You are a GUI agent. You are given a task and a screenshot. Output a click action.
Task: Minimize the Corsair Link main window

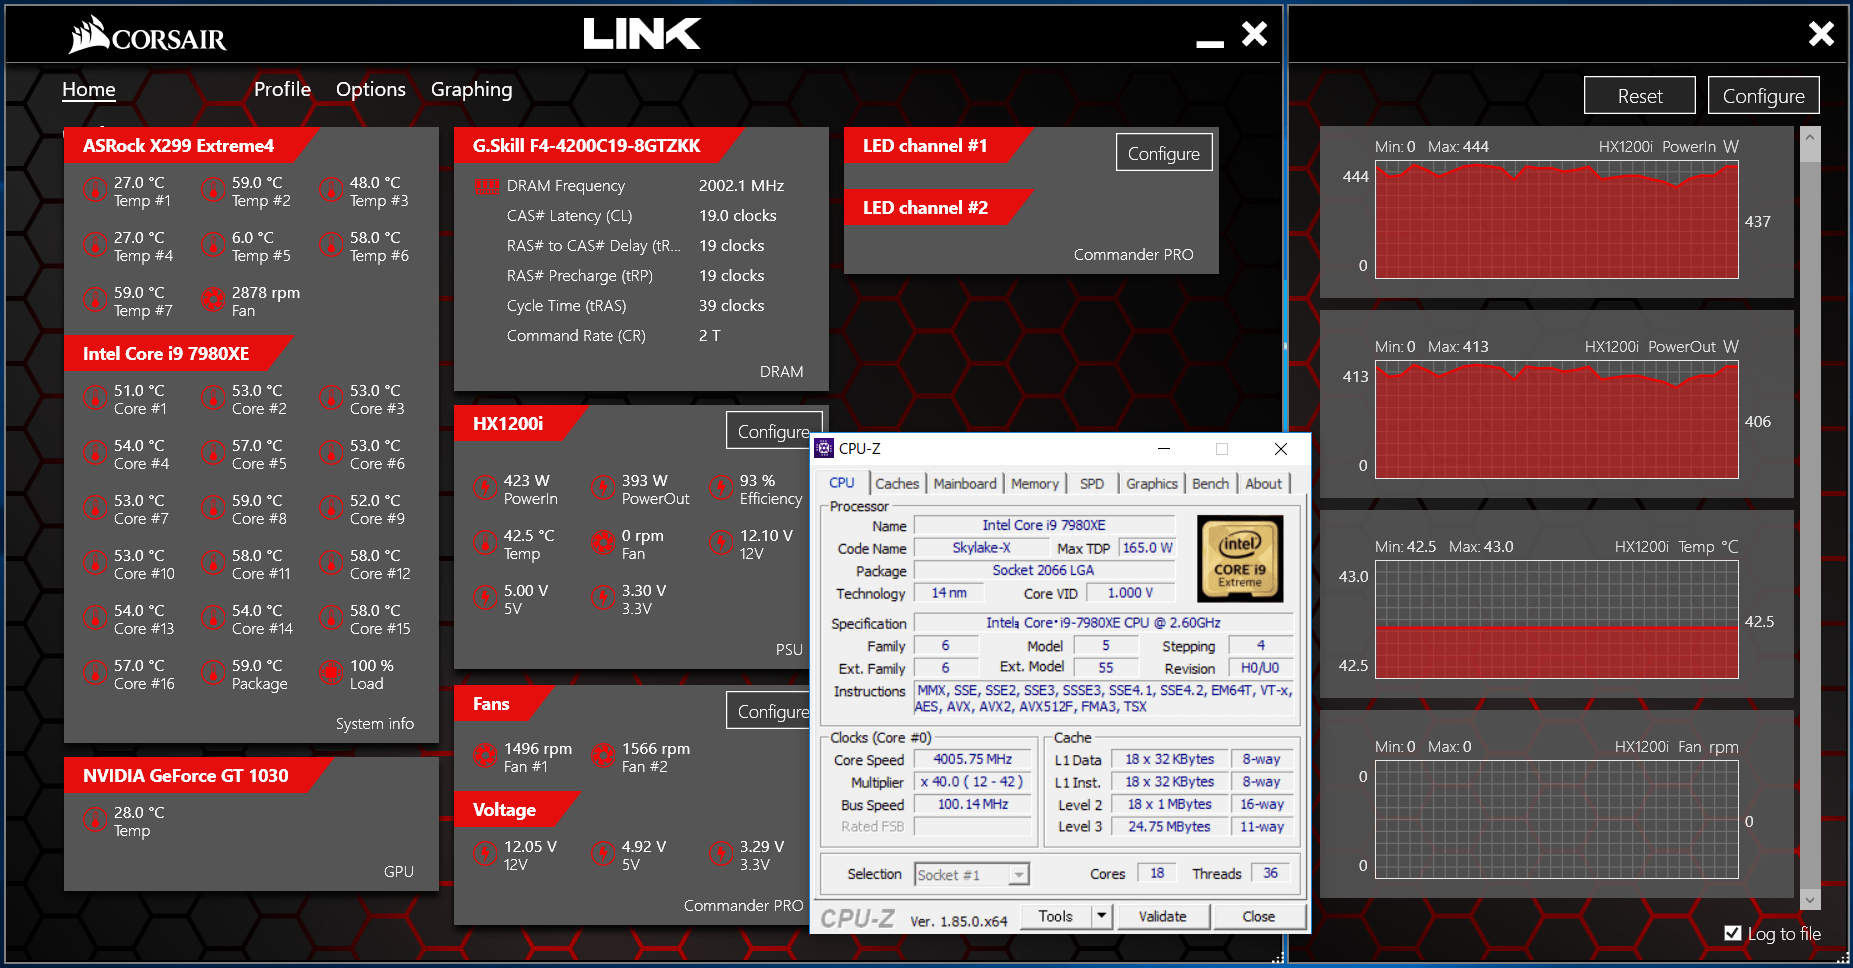tap(1210, 43)
